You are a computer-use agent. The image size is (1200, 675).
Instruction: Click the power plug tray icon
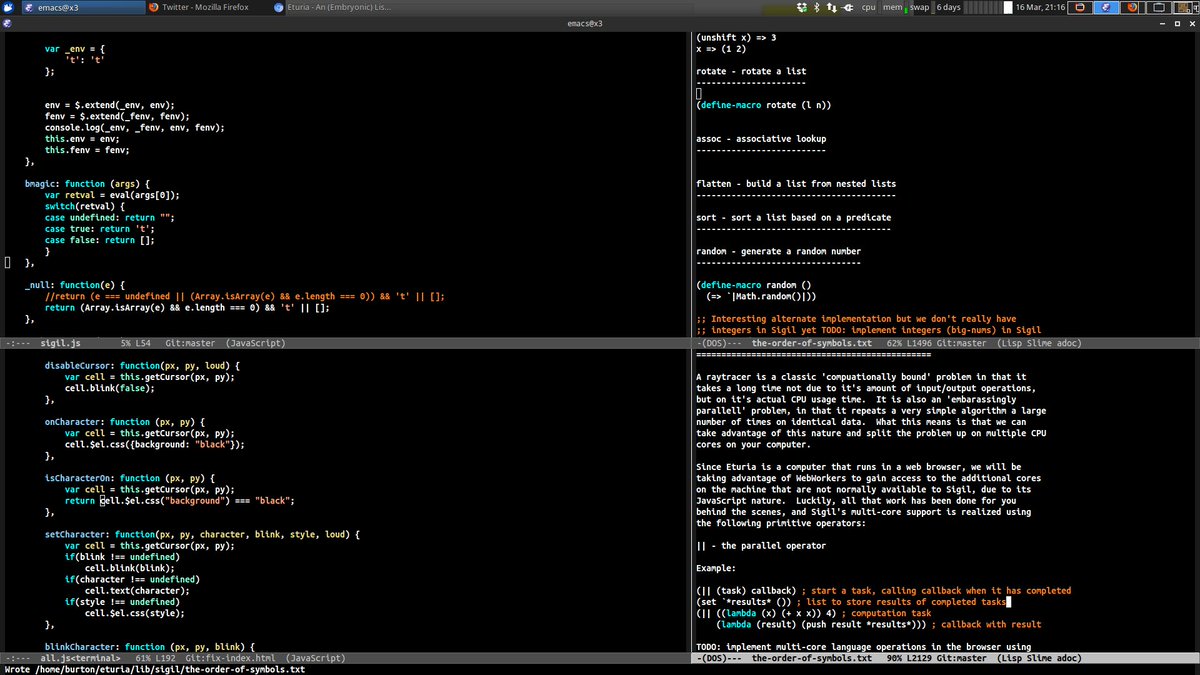point(849,7)
